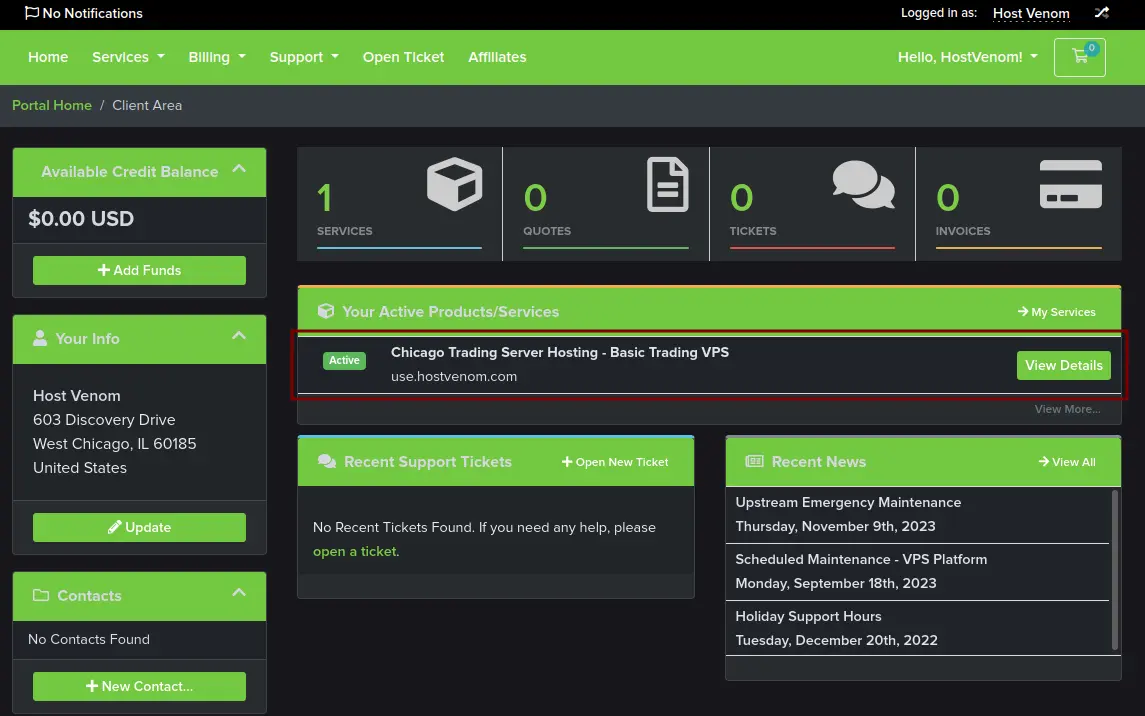Screen dimensions: 1145x716
Task: Open the Billing dropdown menu
Action: point(216,57)
